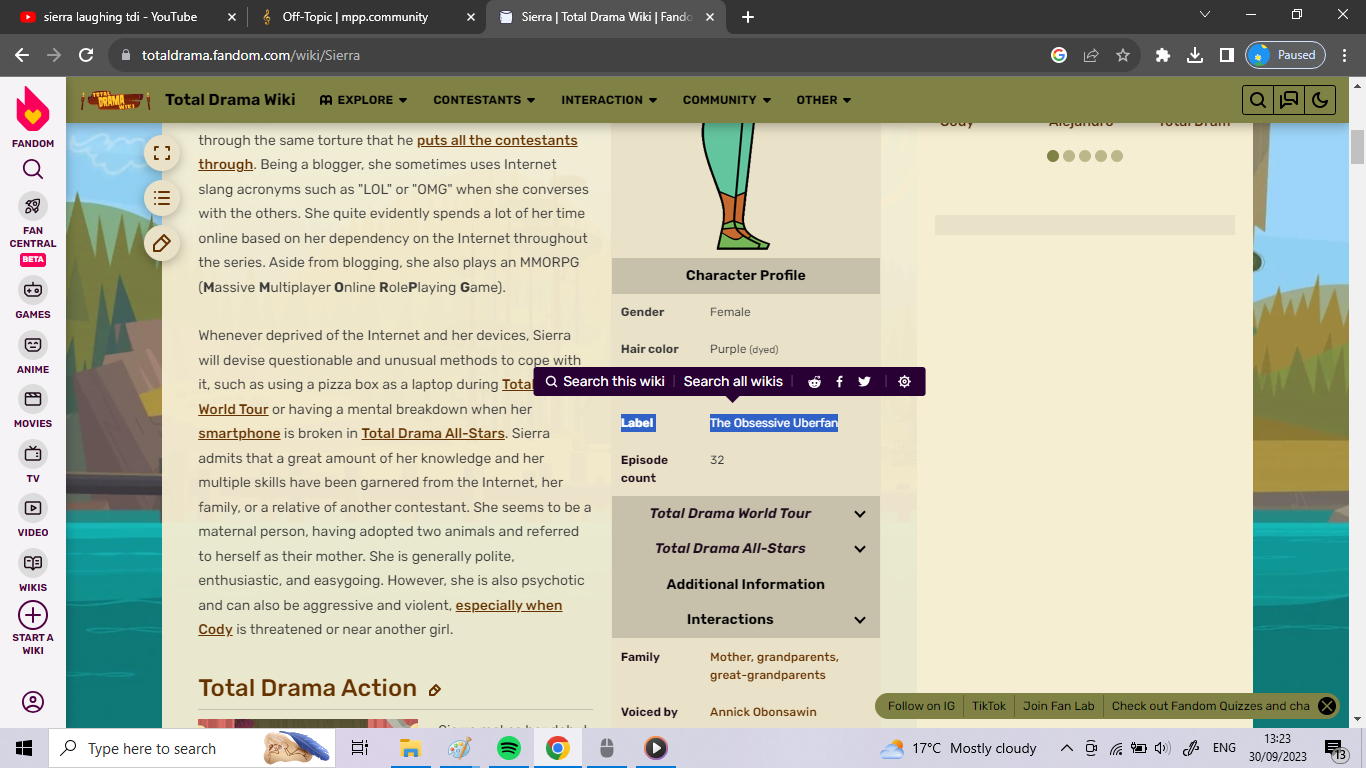Reload the current page
Screen dimensions: 1366x768
click(x=86, y=55)
